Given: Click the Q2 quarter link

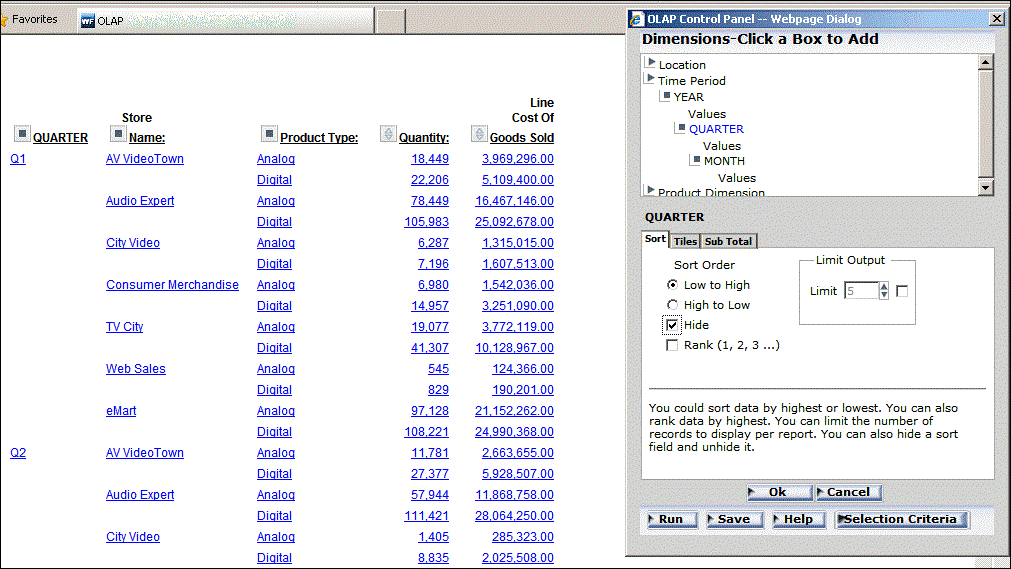Looking at the screenshot, I should tap(18, 453).
